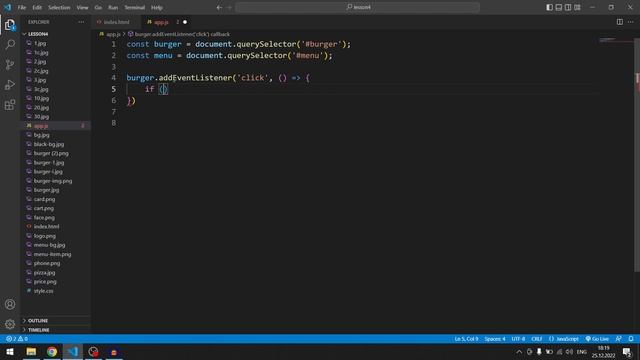Switch to the index.html editor tab
Viewport: 640px width, 360px height.
click(x=116, y=22)
